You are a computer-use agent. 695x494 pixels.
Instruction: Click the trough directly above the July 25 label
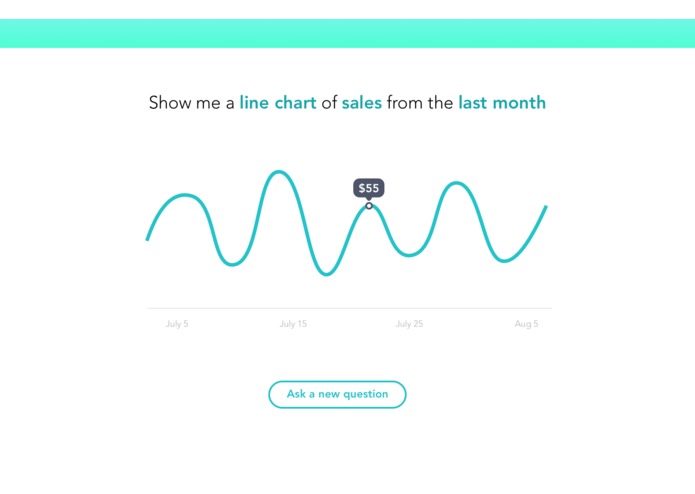click(x=409, y=255)
